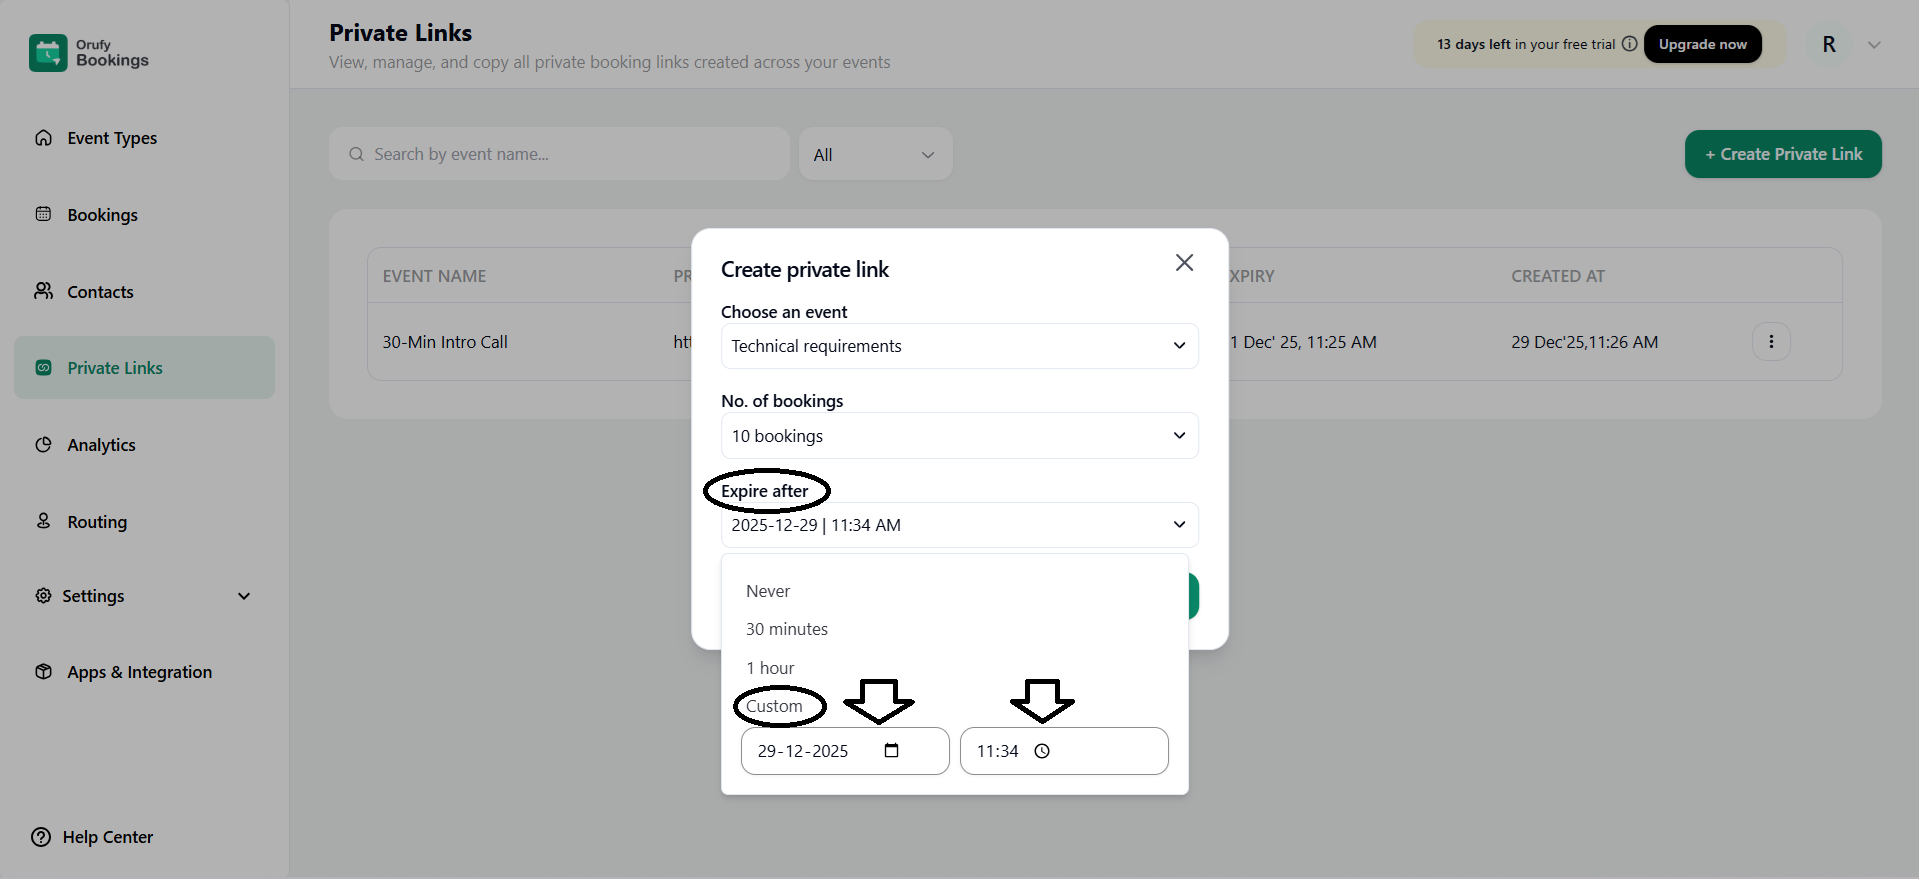Open Analytics in the sidebar
The image size is (1919, 879).
[x=101, y=445]
